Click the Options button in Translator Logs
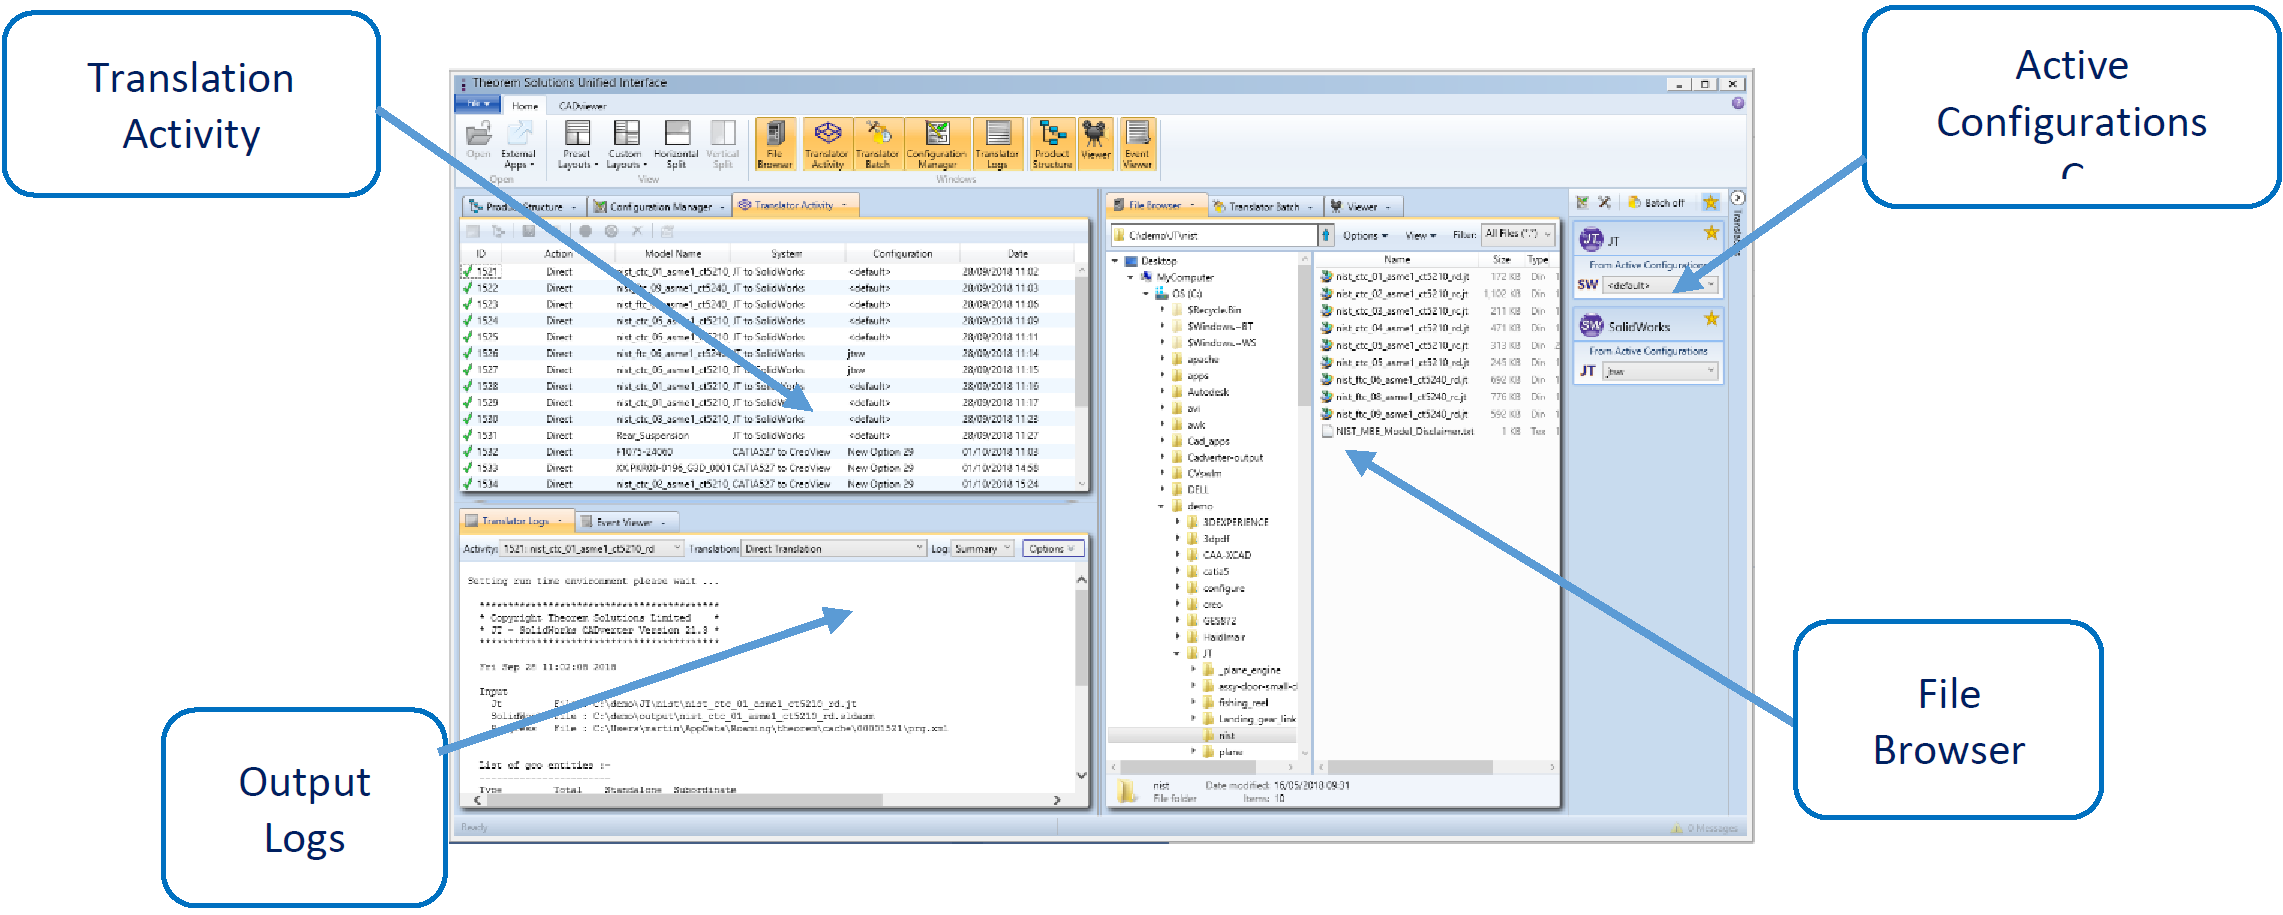Image resolution: width=2283 pixels, height=915 pixels. pos(1052,549)
